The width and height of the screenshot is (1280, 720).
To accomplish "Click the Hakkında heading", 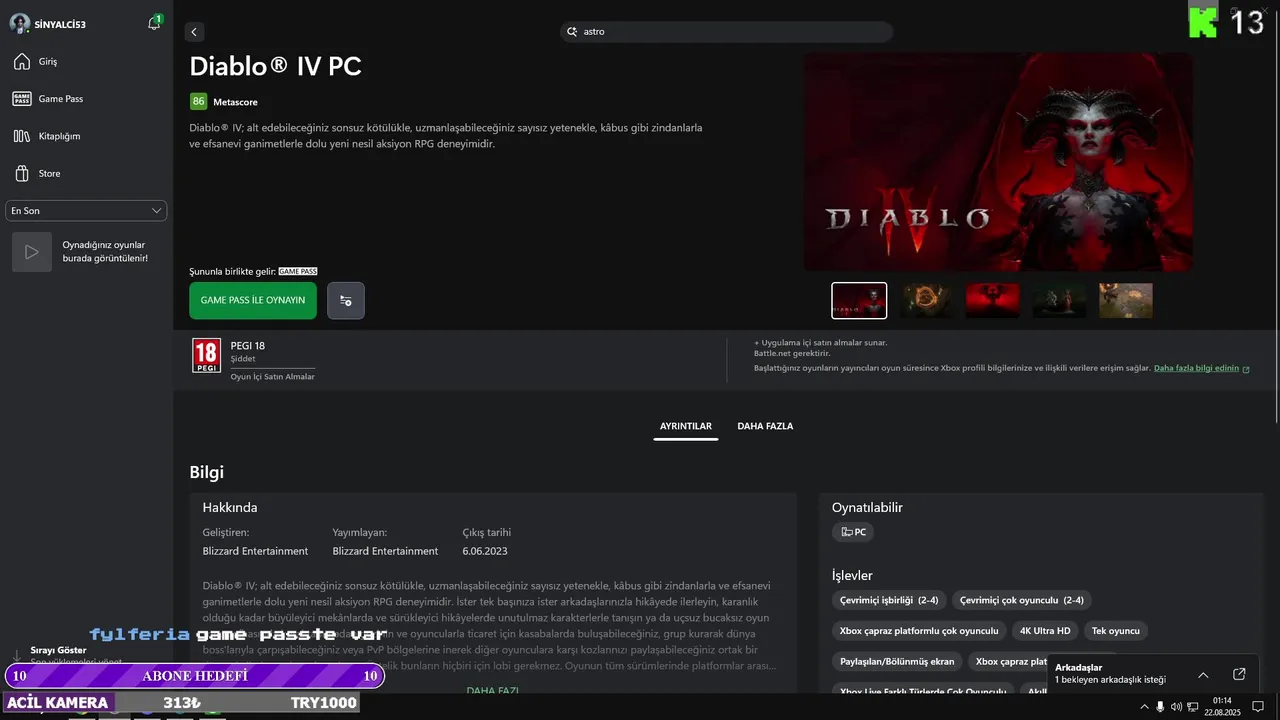I will (x=230, y=508).
